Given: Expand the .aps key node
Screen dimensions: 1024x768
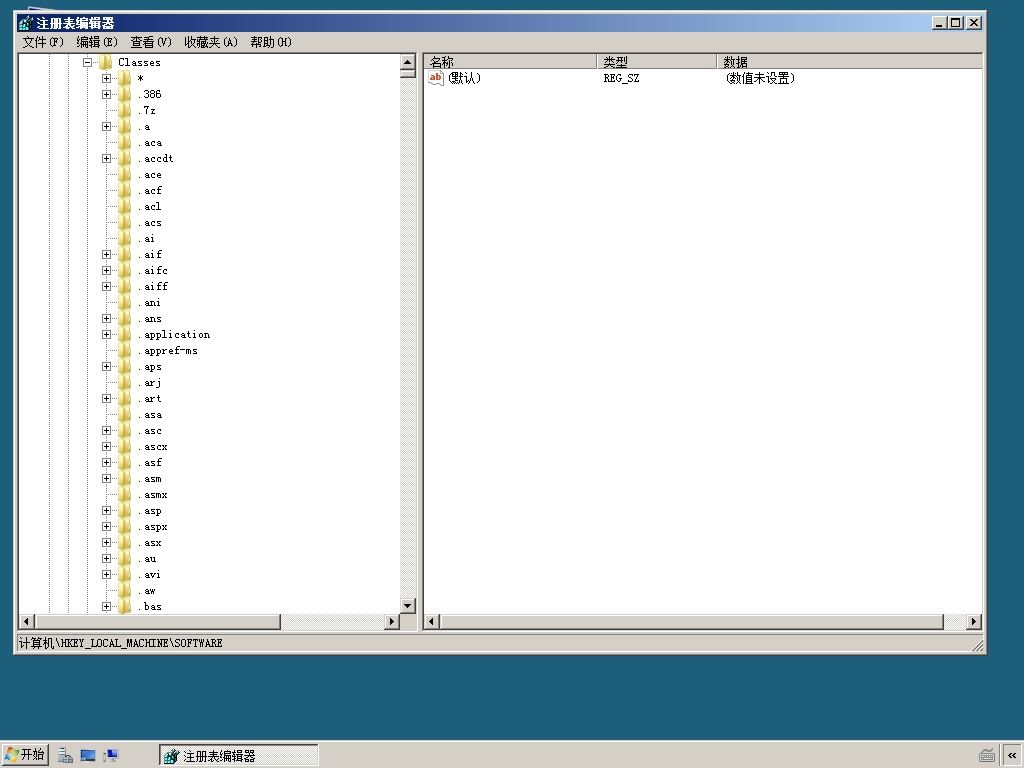Looking at the screenshot, I should coord(106,366).
